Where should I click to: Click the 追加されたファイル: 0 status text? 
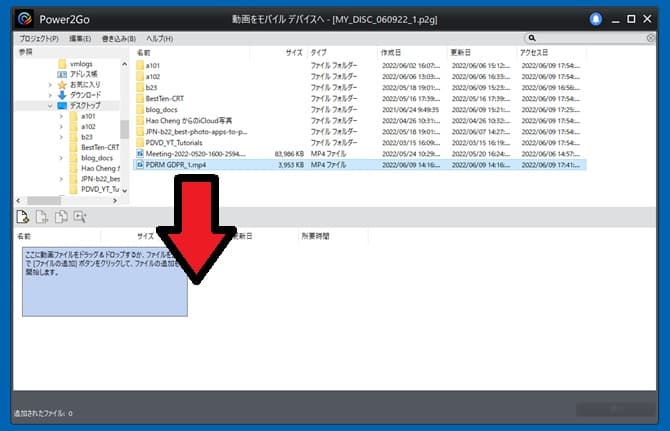point(43,413)
